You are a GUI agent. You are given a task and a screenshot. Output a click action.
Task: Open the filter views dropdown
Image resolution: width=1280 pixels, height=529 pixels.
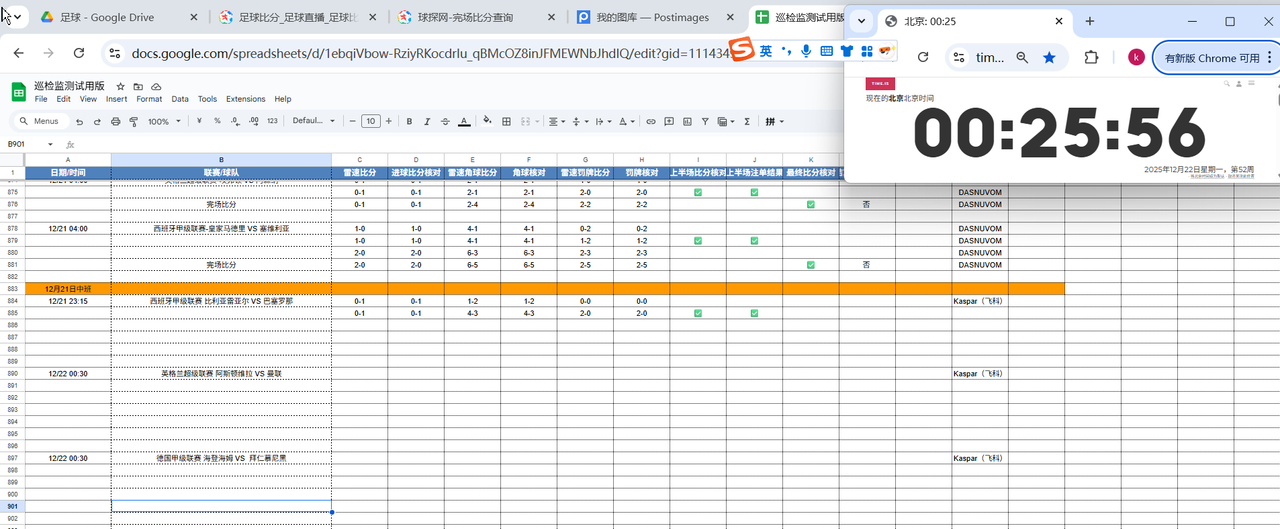tap(725, 121)
